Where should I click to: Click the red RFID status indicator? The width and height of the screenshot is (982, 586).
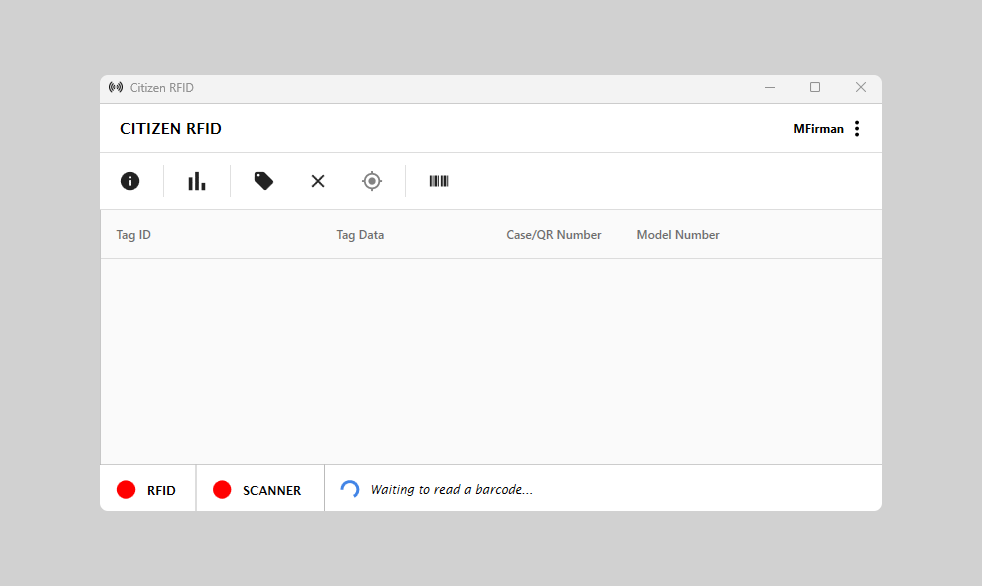[x=126, y=490]
